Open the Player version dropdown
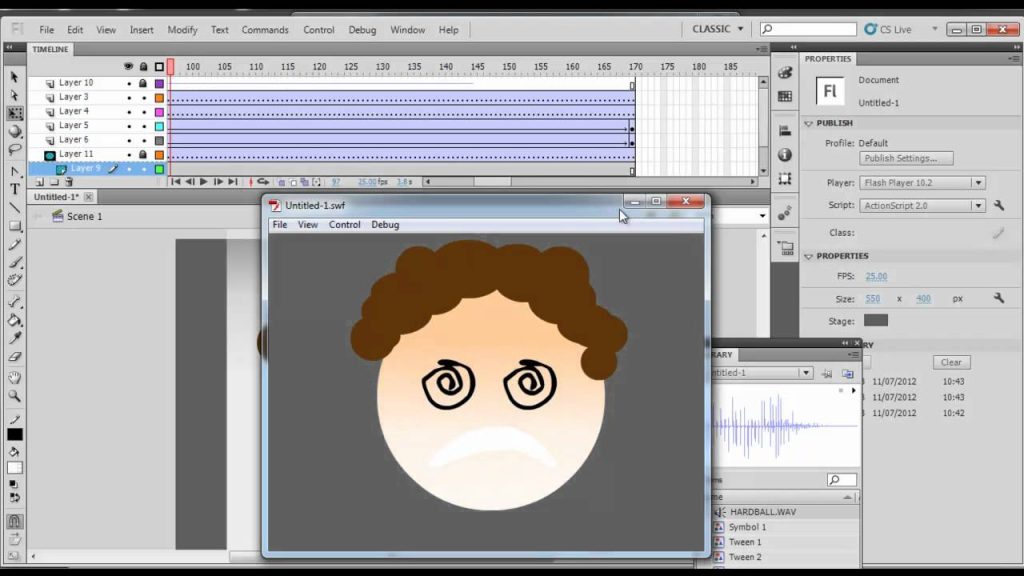The height and width of the screenshot is (576, 1024). click(x=922, y=183)
